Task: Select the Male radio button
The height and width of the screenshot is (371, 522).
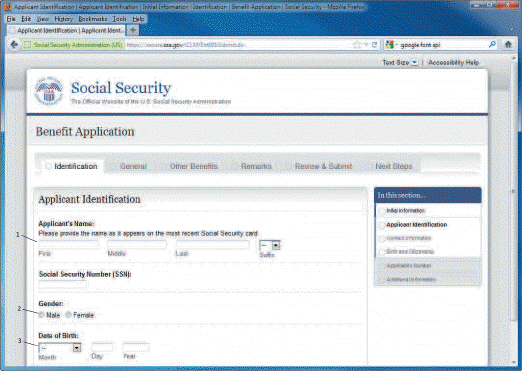Action: [x=41, y=315]
